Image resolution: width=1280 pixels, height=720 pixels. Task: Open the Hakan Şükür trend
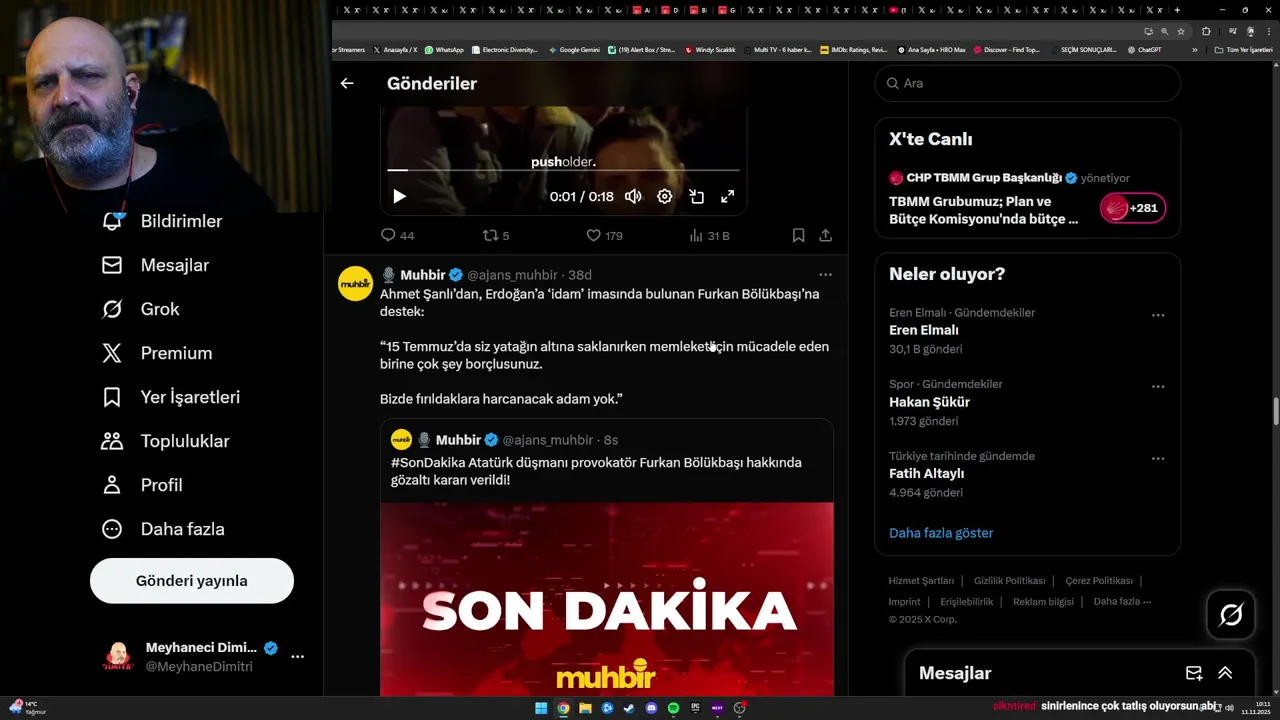tap(929, 402)
